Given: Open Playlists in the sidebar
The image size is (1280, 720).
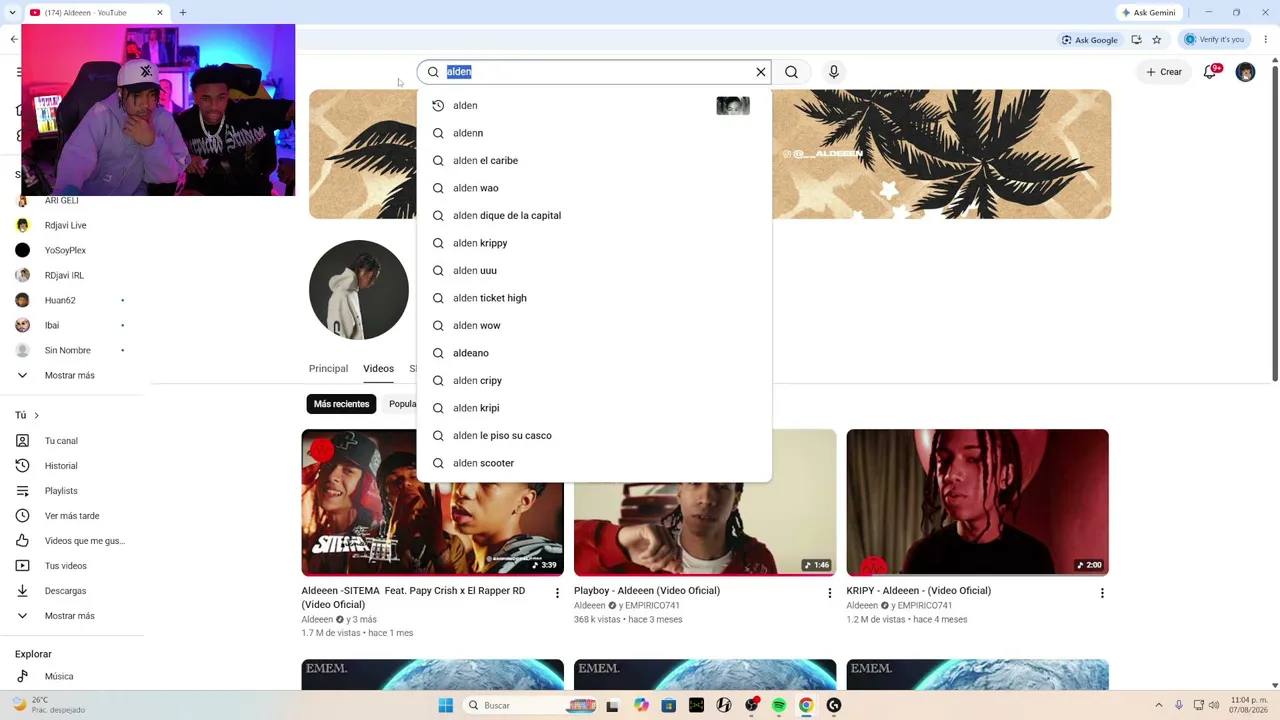Looking at the screenshot, I should (72, 491).
